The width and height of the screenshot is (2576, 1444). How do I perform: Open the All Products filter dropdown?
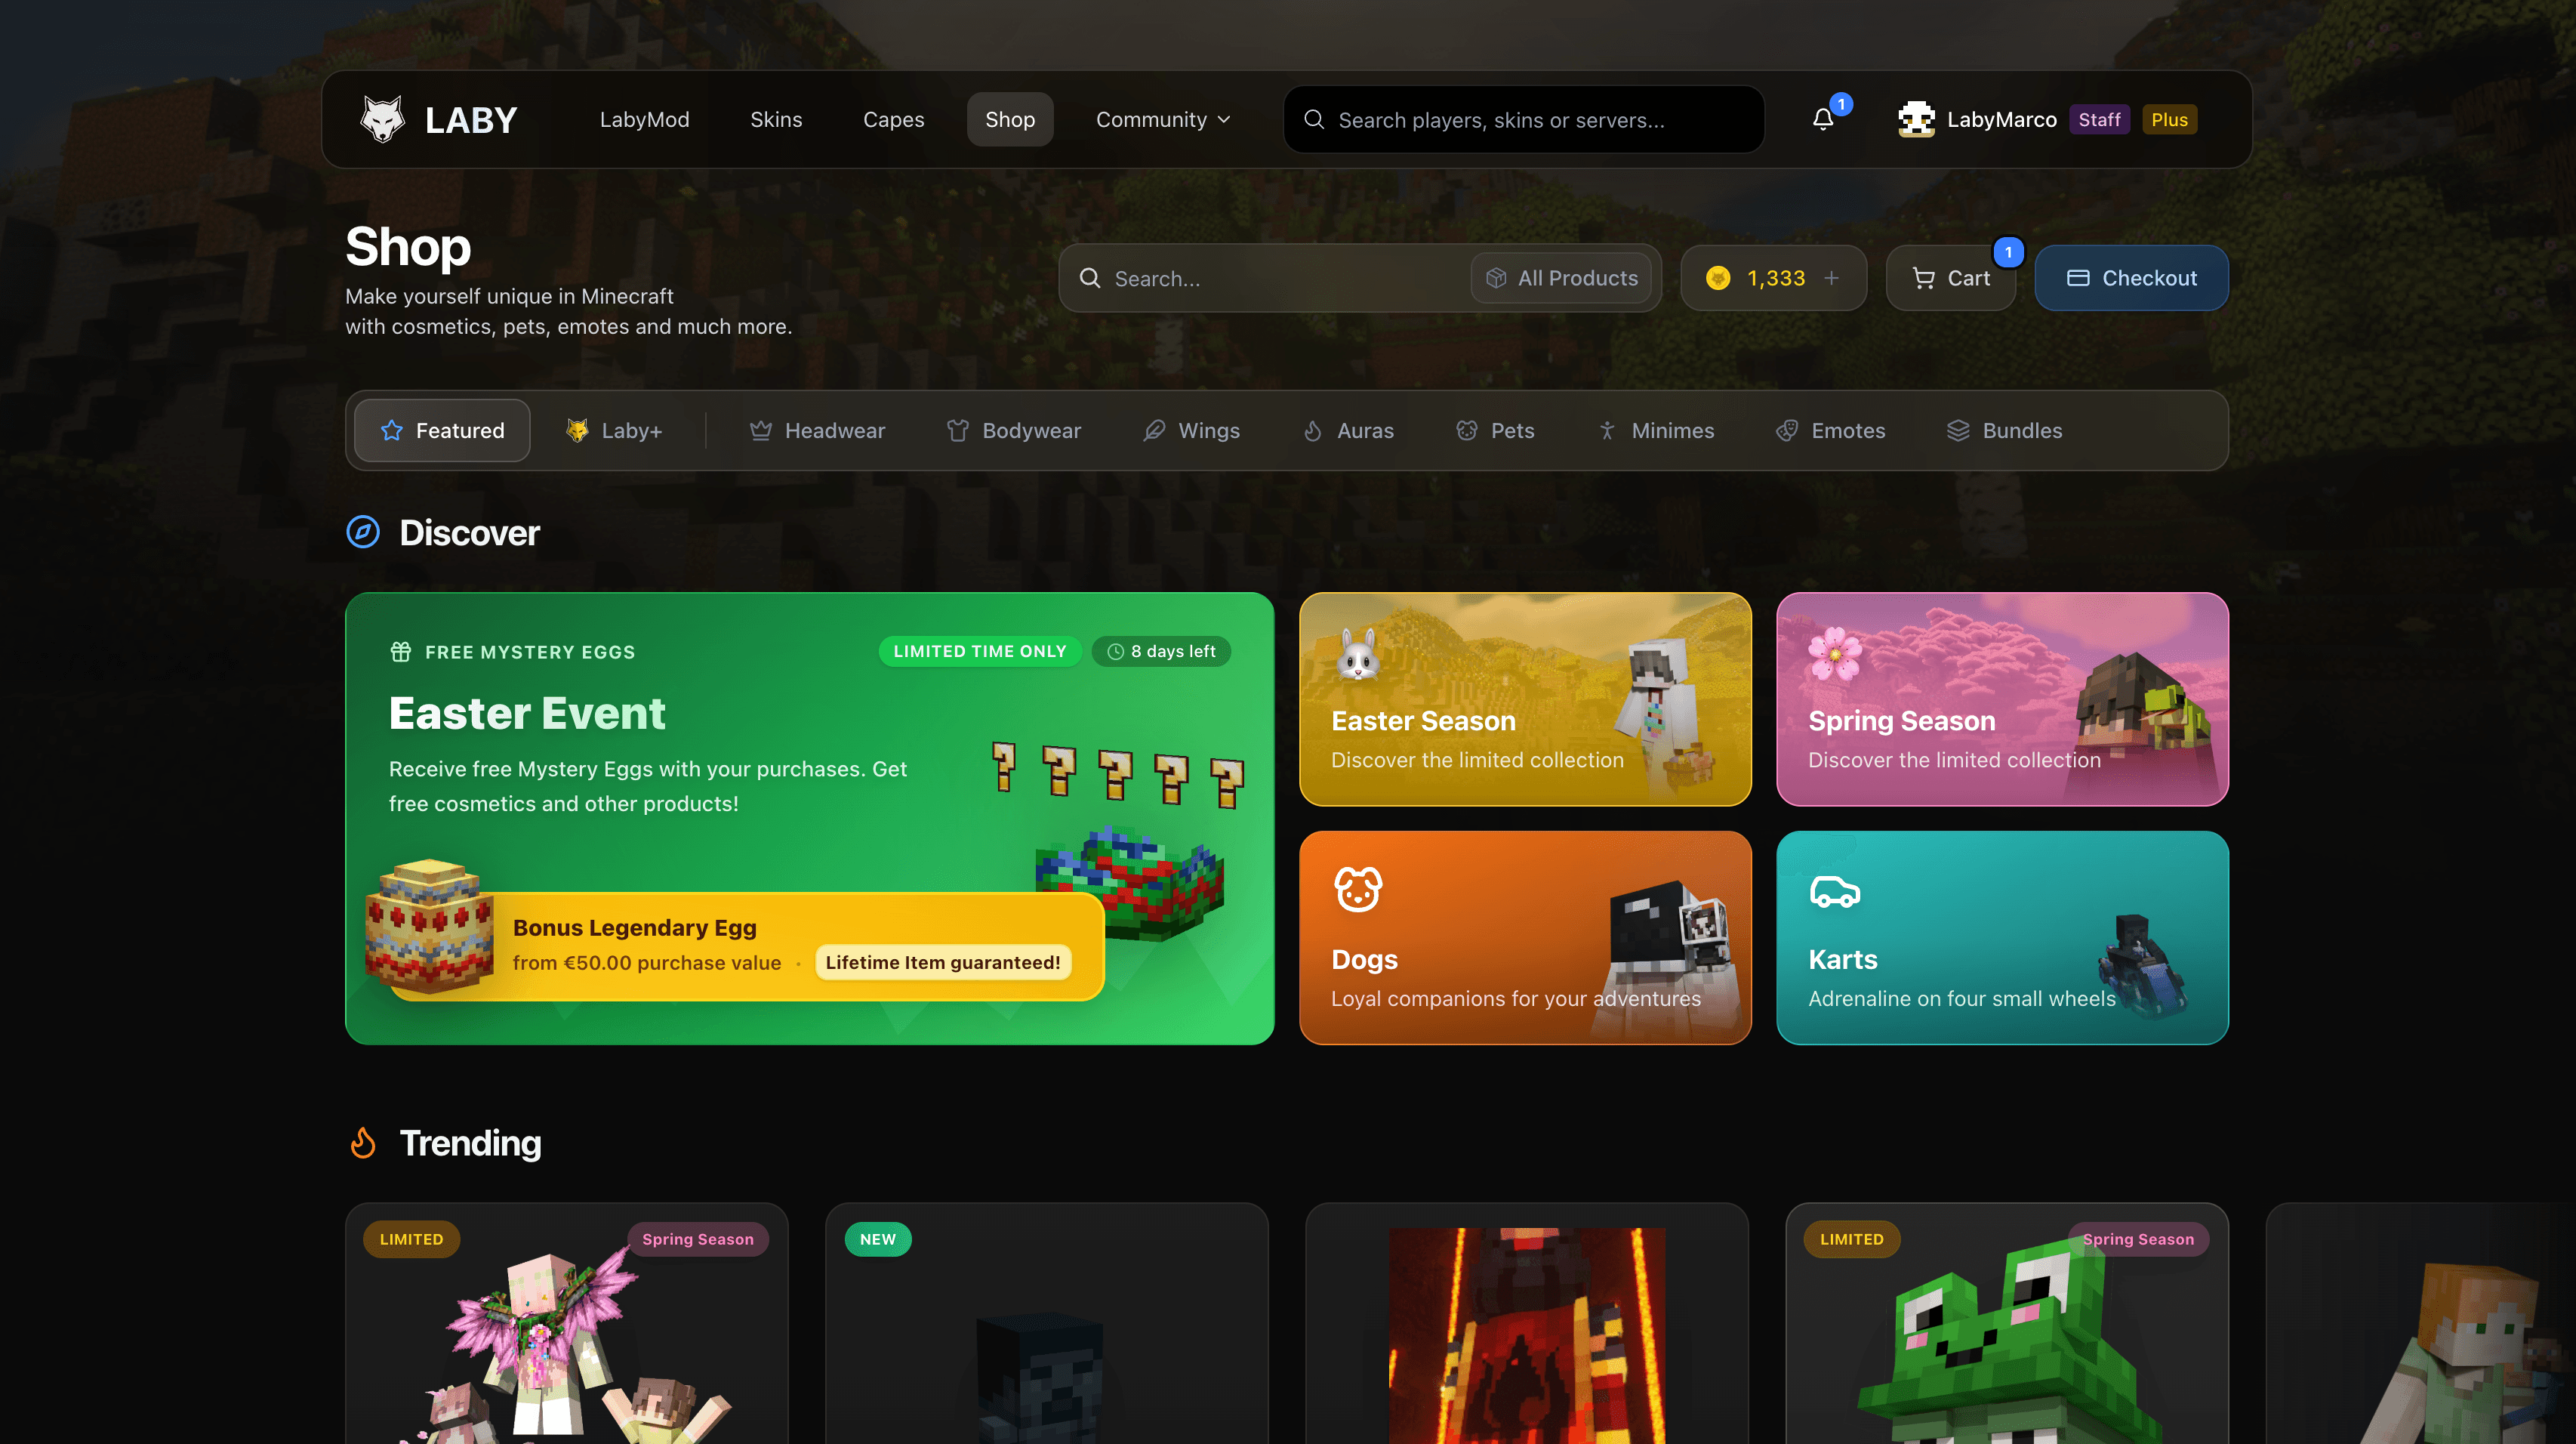point(1561,278)
